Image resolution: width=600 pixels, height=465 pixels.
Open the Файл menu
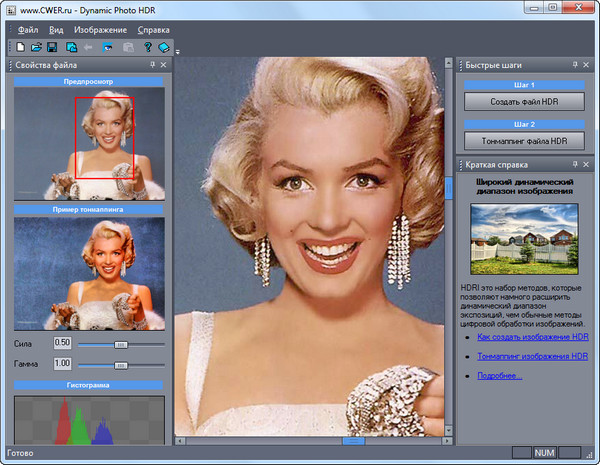[28, 30]
